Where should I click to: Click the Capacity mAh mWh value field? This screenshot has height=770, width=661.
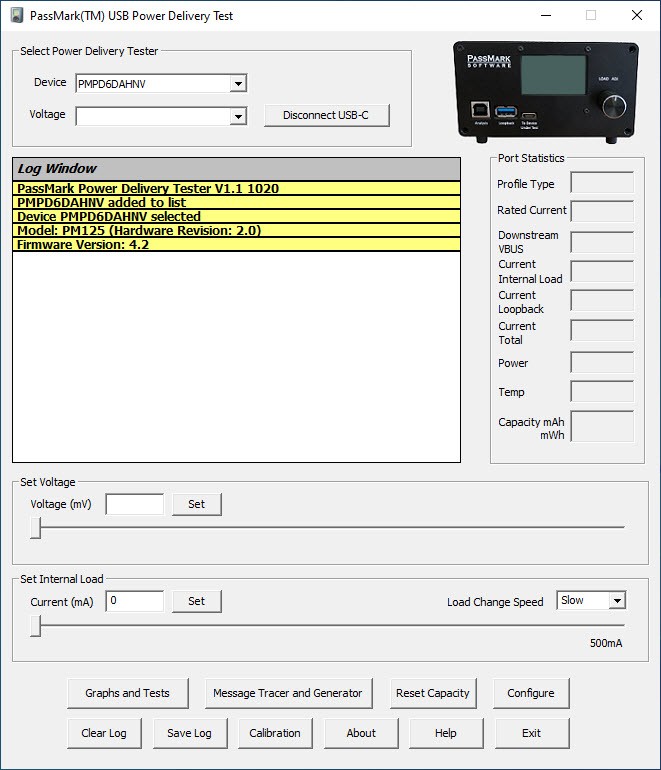coord(602,426)
